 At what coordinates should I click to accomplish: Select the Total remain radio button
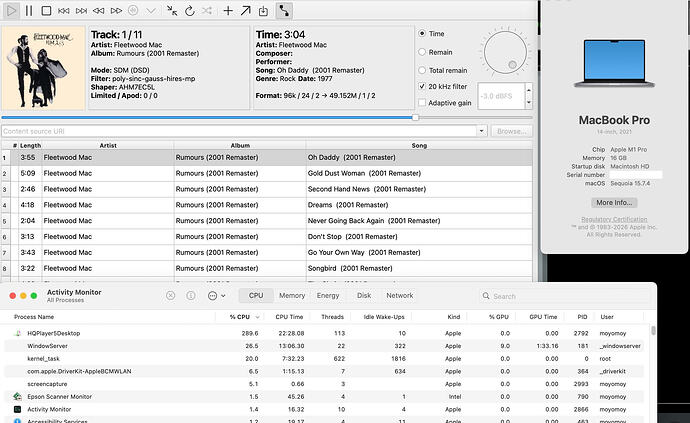click(x=422, y=70)
